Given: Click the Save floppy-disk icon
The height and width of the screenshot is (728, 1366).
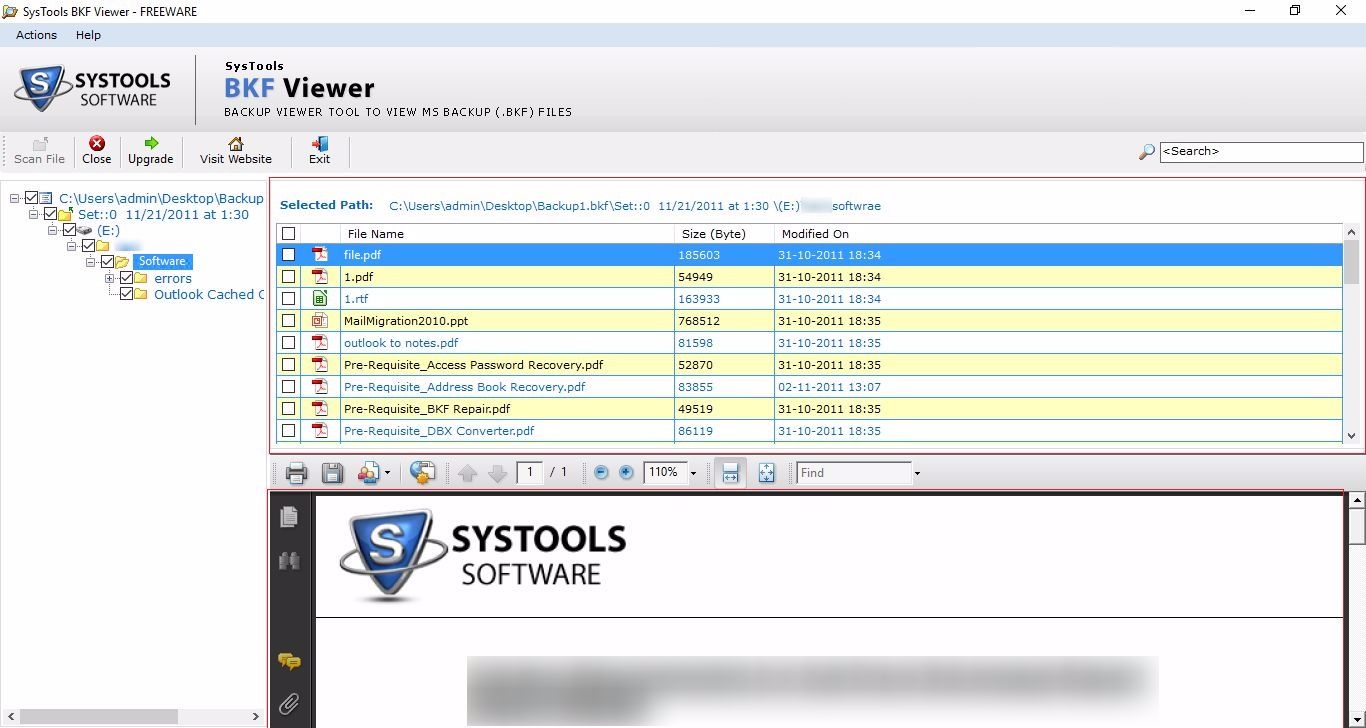Looking at the screenshot, I should click(x=332, y=473).
